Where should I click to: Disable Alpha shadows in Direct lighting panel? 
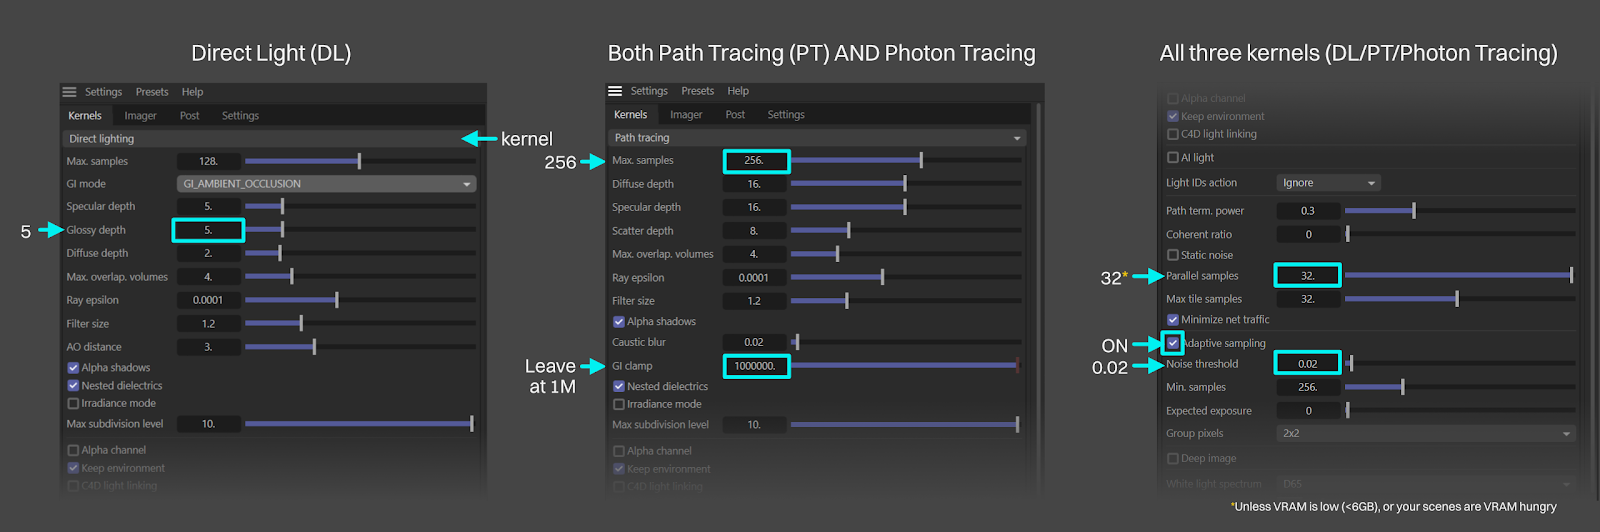(x=73, y=368)
